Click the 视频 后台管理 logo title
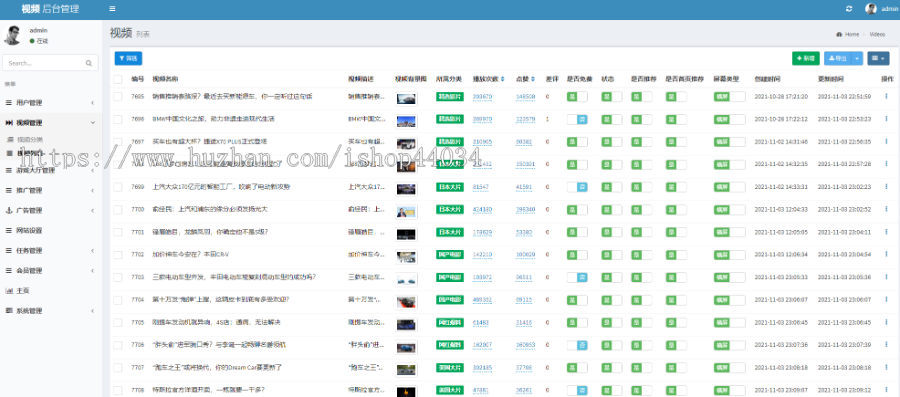Screen dimensions: 900x397 (51, 9)
